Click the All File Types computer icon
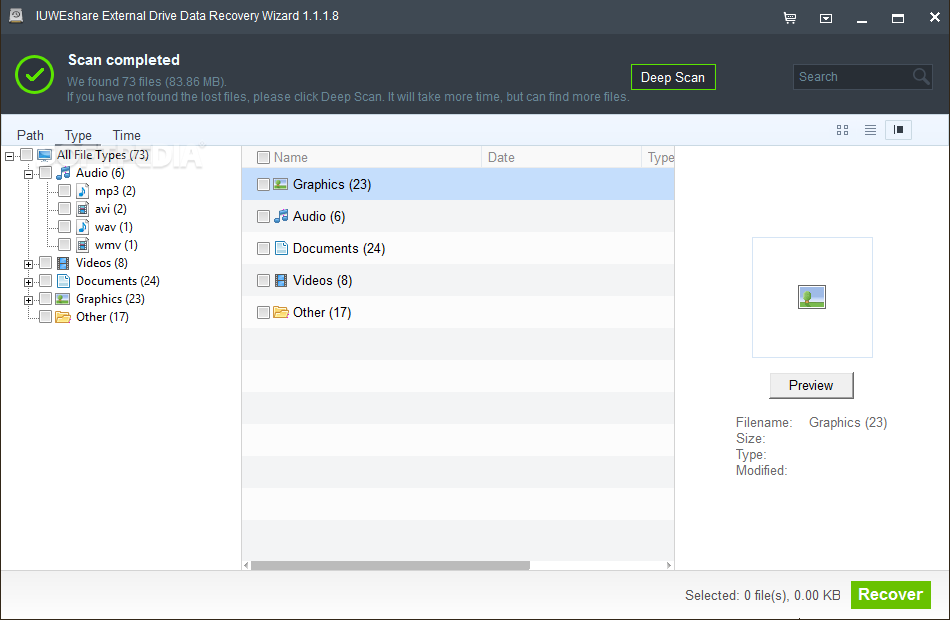Image resolution: width=950 pixels, height=620 pixels. [x=44, y=155]
